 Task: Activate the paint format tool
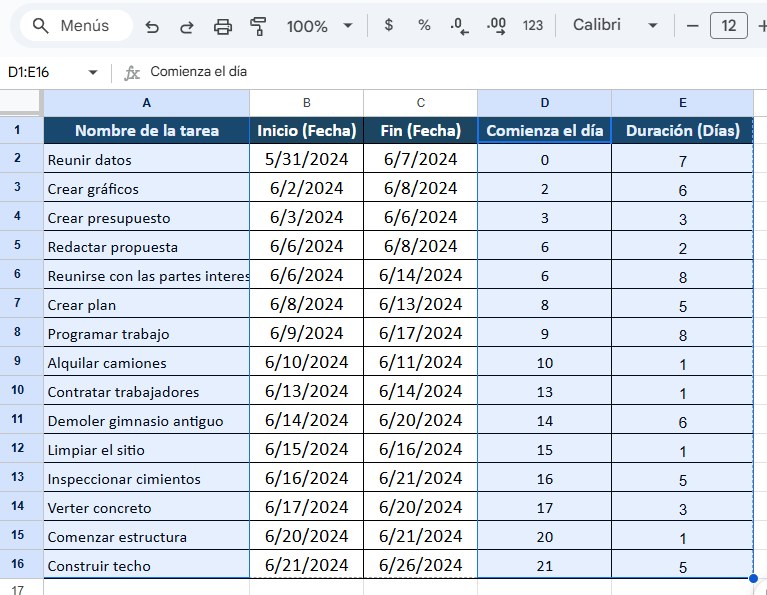(x=258, y=26)
